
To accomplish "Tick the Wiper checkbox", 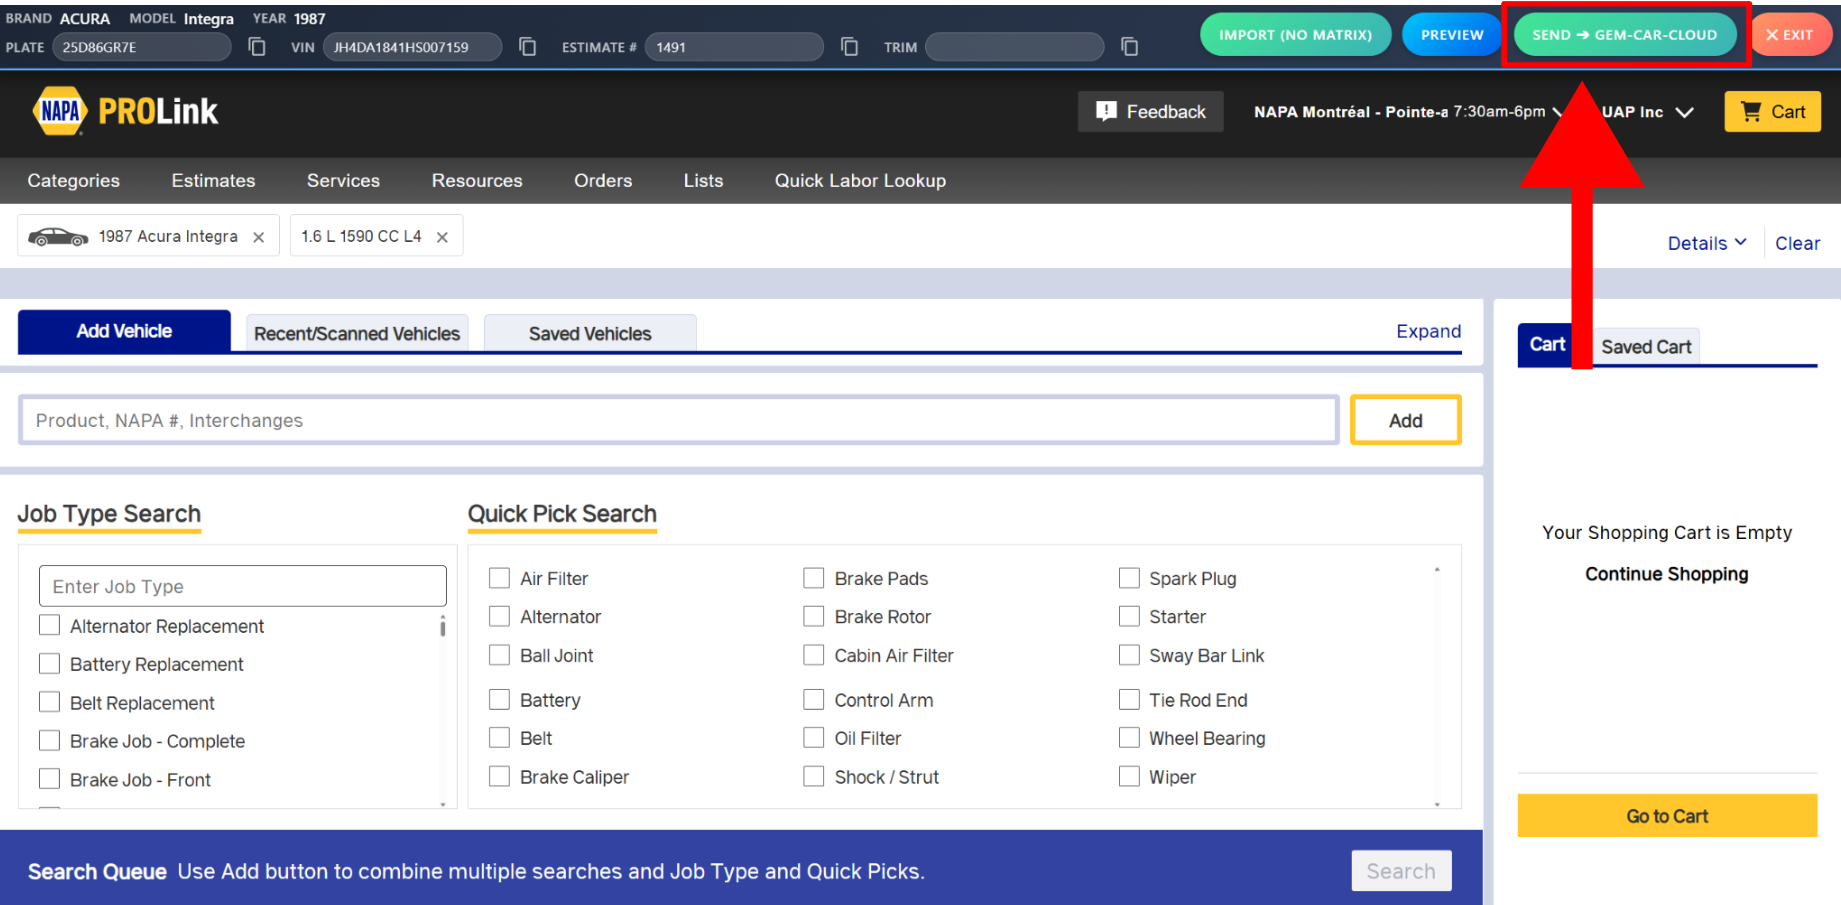I will pyautogui.click(x=1129, y=776).
